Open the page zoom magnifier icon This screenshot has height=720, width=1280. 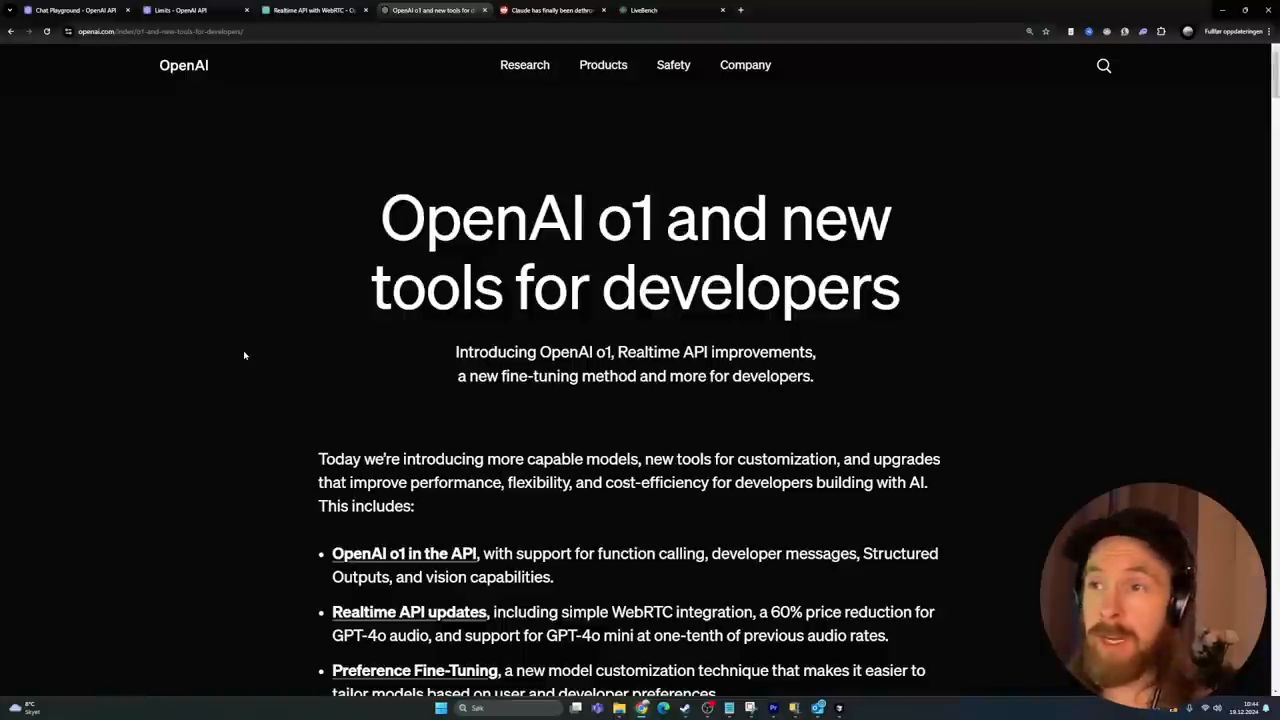tap(1029, 31)
